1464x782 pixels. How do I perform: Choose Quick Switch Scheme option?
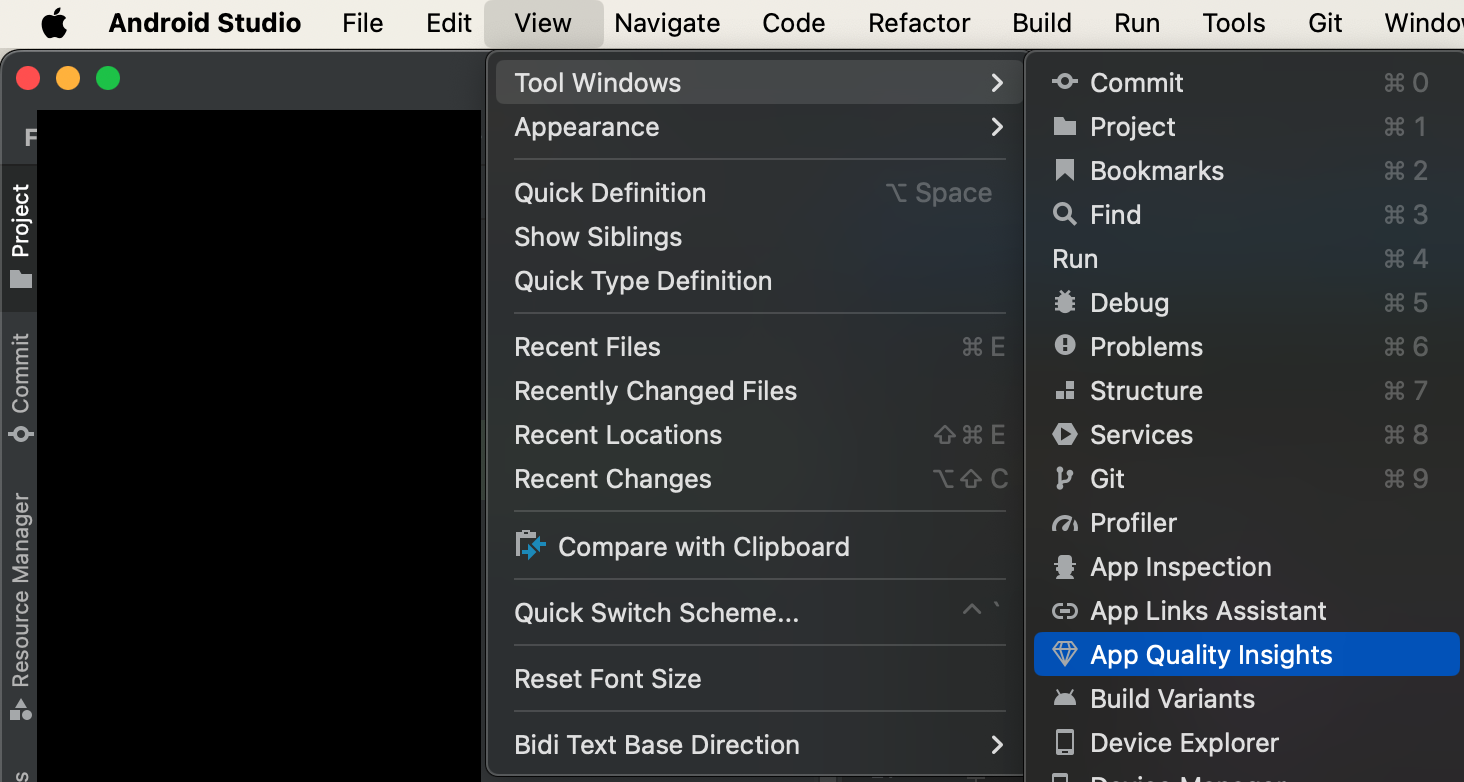point(656,613)
